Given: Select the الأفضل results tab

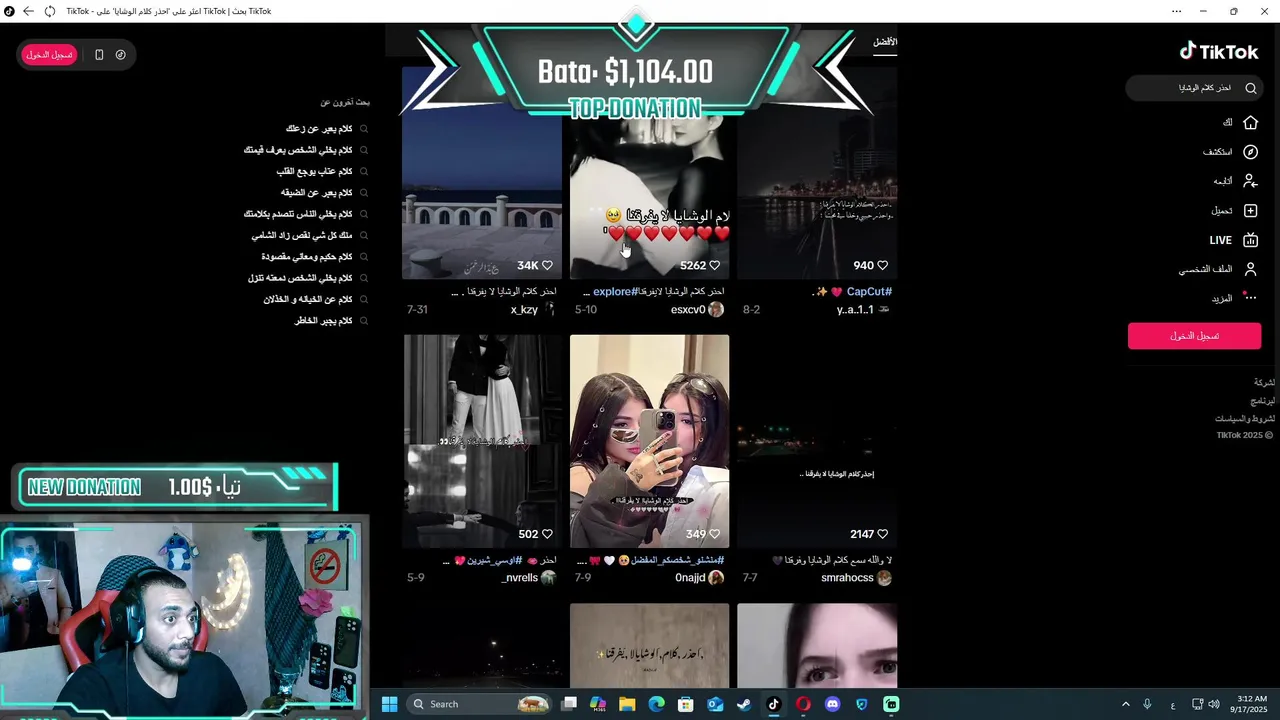Looking at the screenshot, I should (885, 42).
